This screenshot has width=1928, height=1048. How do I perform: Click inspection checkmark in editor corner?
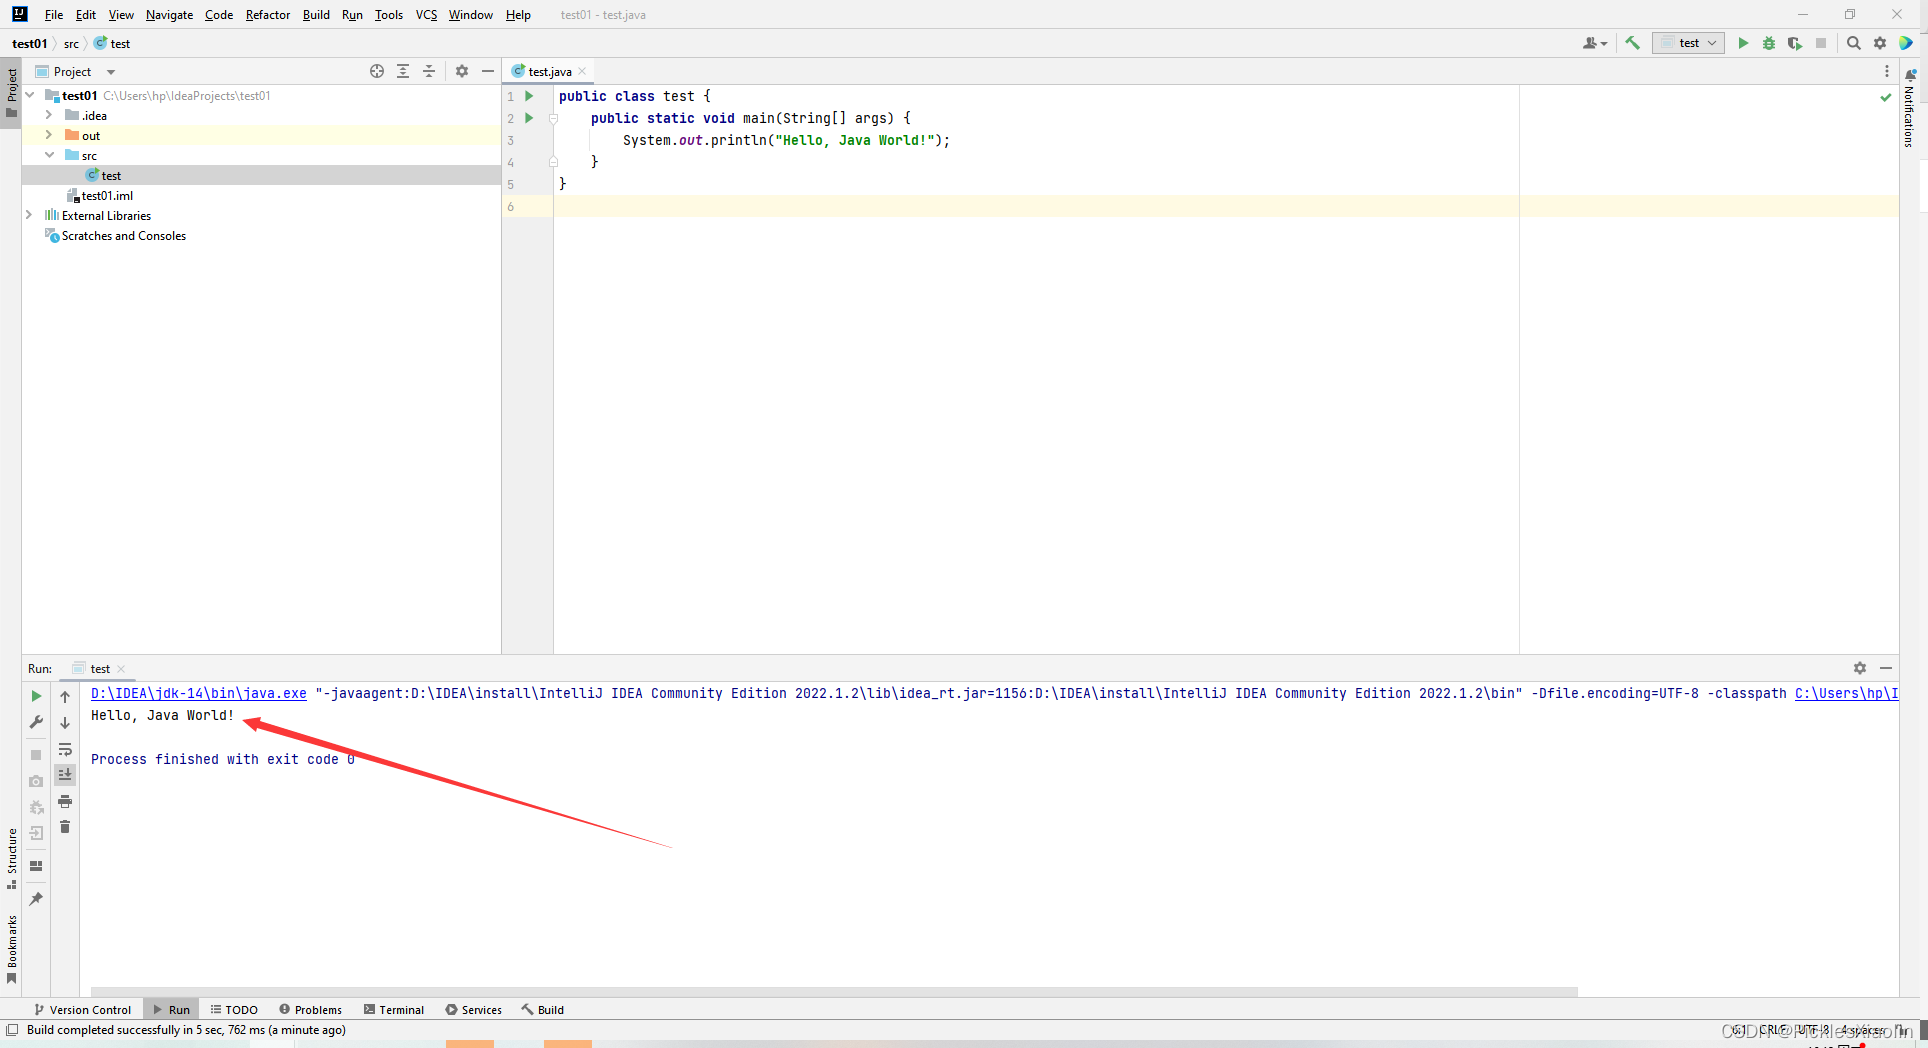point(1886,97)
